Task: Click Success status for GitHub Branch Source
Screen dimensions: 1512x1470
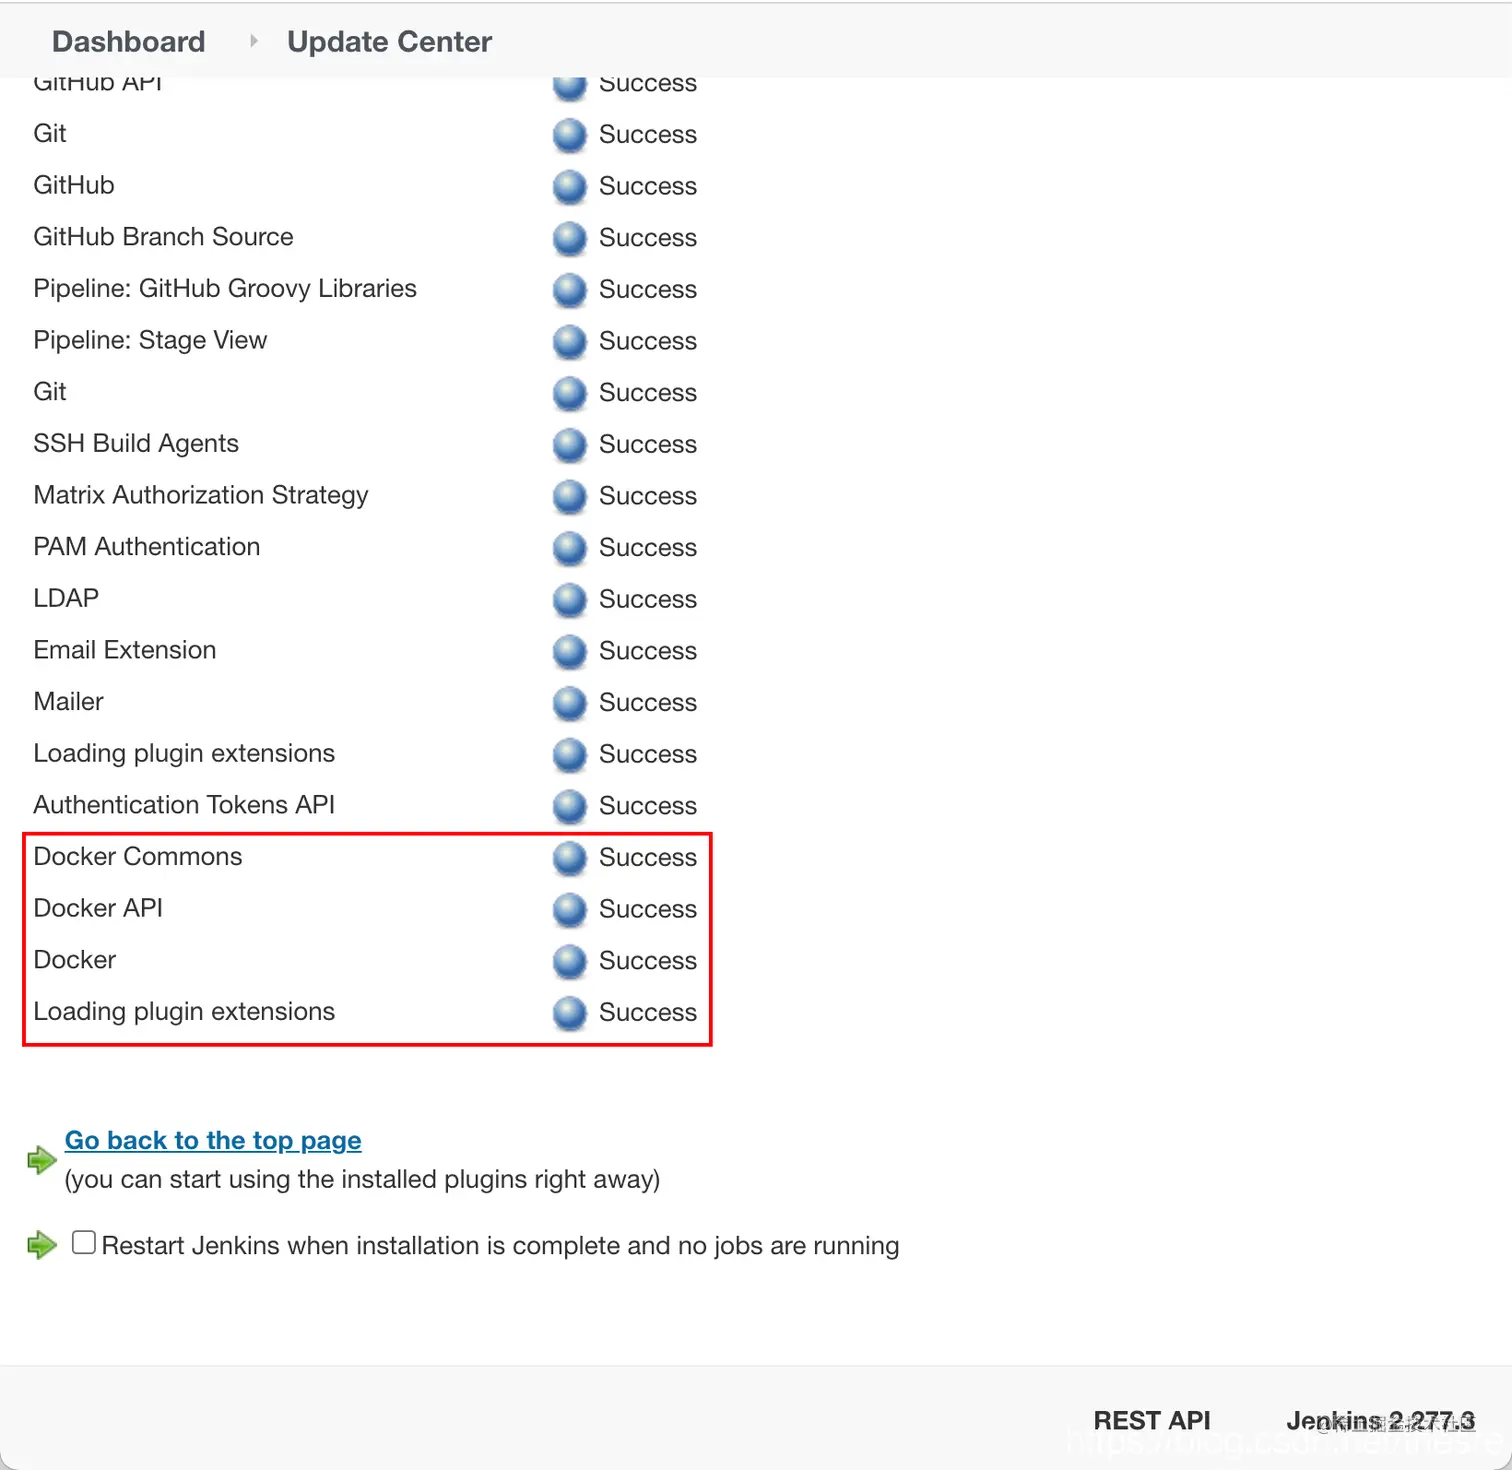Action: (x=648, y=238)
